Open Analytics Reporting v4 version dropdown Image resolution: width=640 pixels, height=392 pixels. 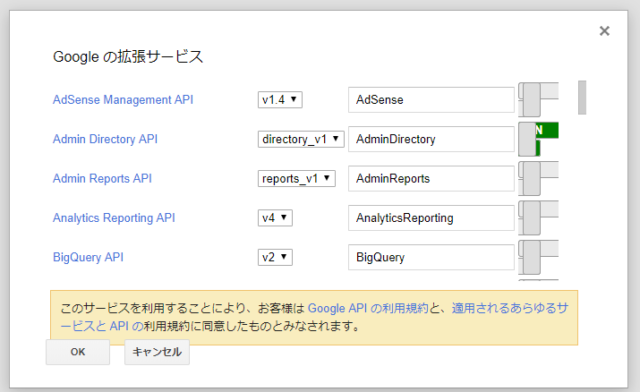point(275,218)
